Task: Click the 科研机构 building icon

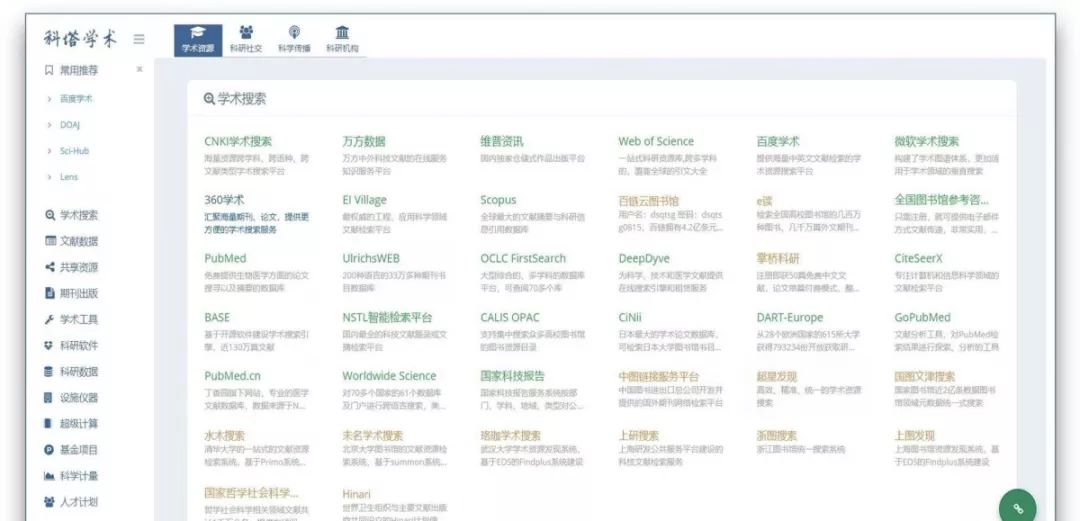Action: click(x=342, y=33)
